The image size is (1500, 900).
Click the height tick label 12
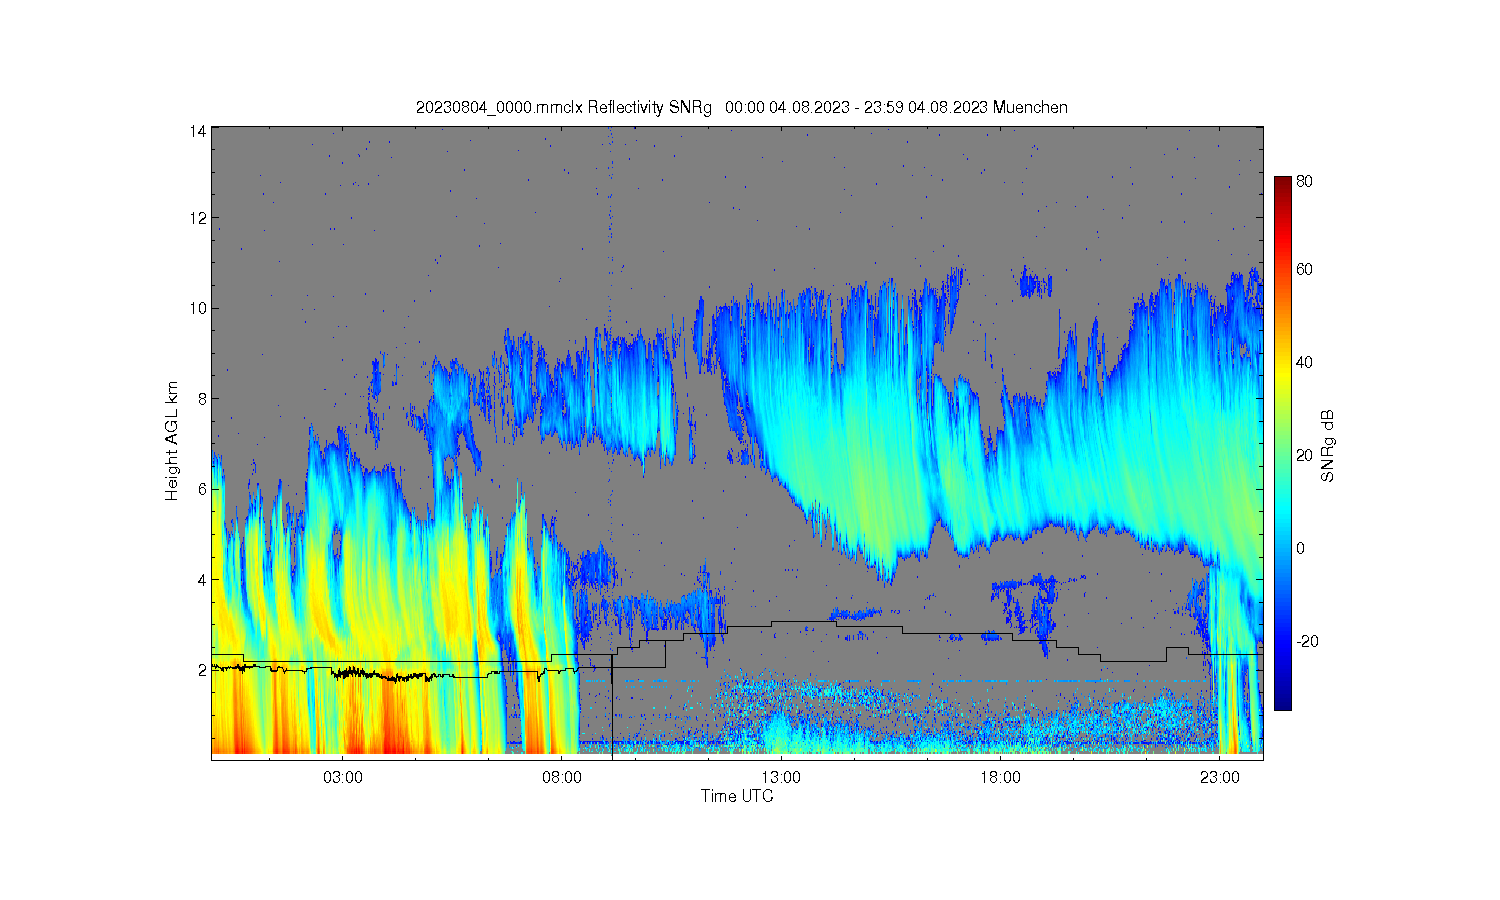(x=199, y=218)
